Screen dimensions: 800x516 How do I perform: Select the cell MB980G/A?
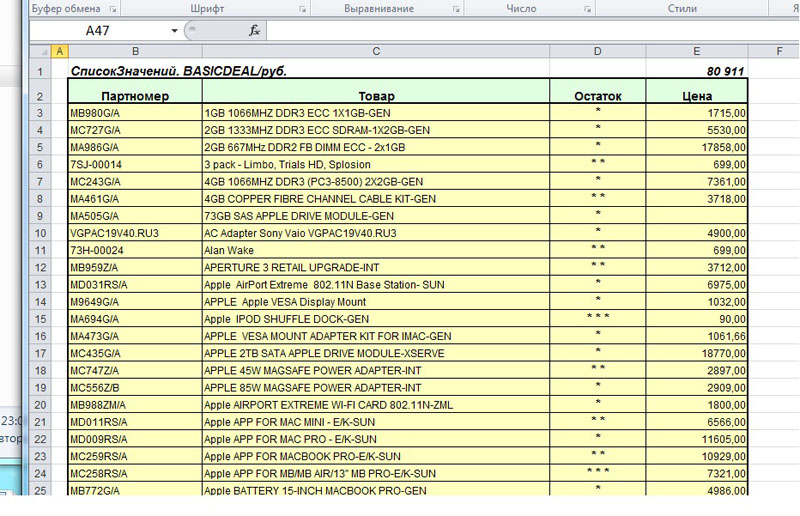tap(135, 113)
